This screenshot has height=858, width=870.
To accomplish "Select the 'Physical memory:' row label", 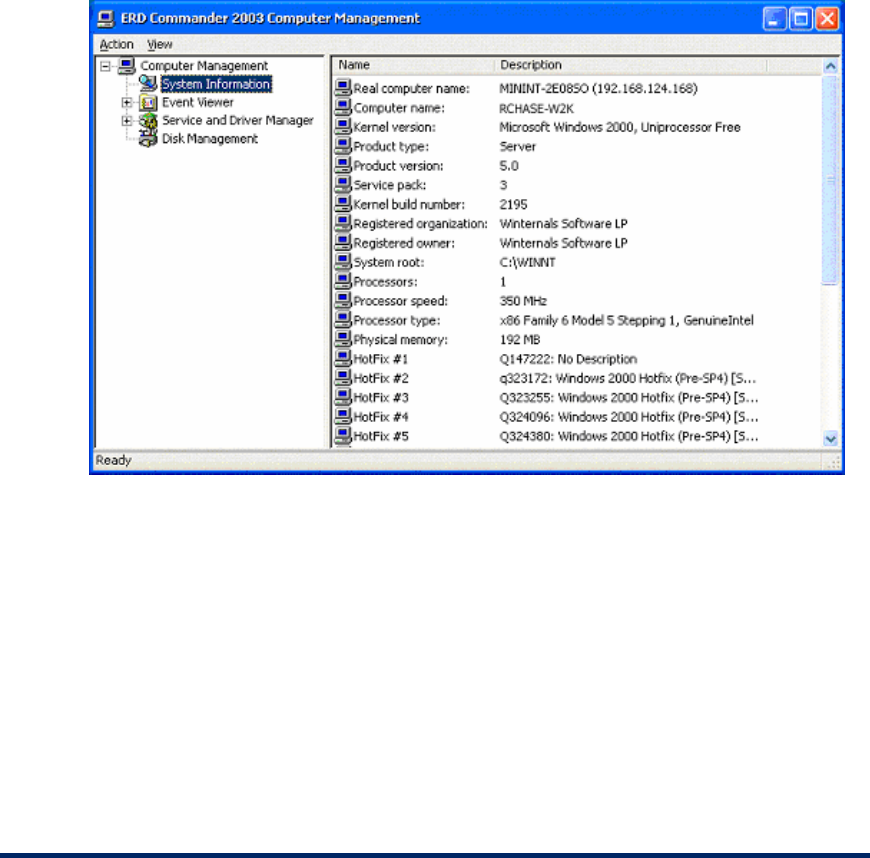I will tap(400, 340).
